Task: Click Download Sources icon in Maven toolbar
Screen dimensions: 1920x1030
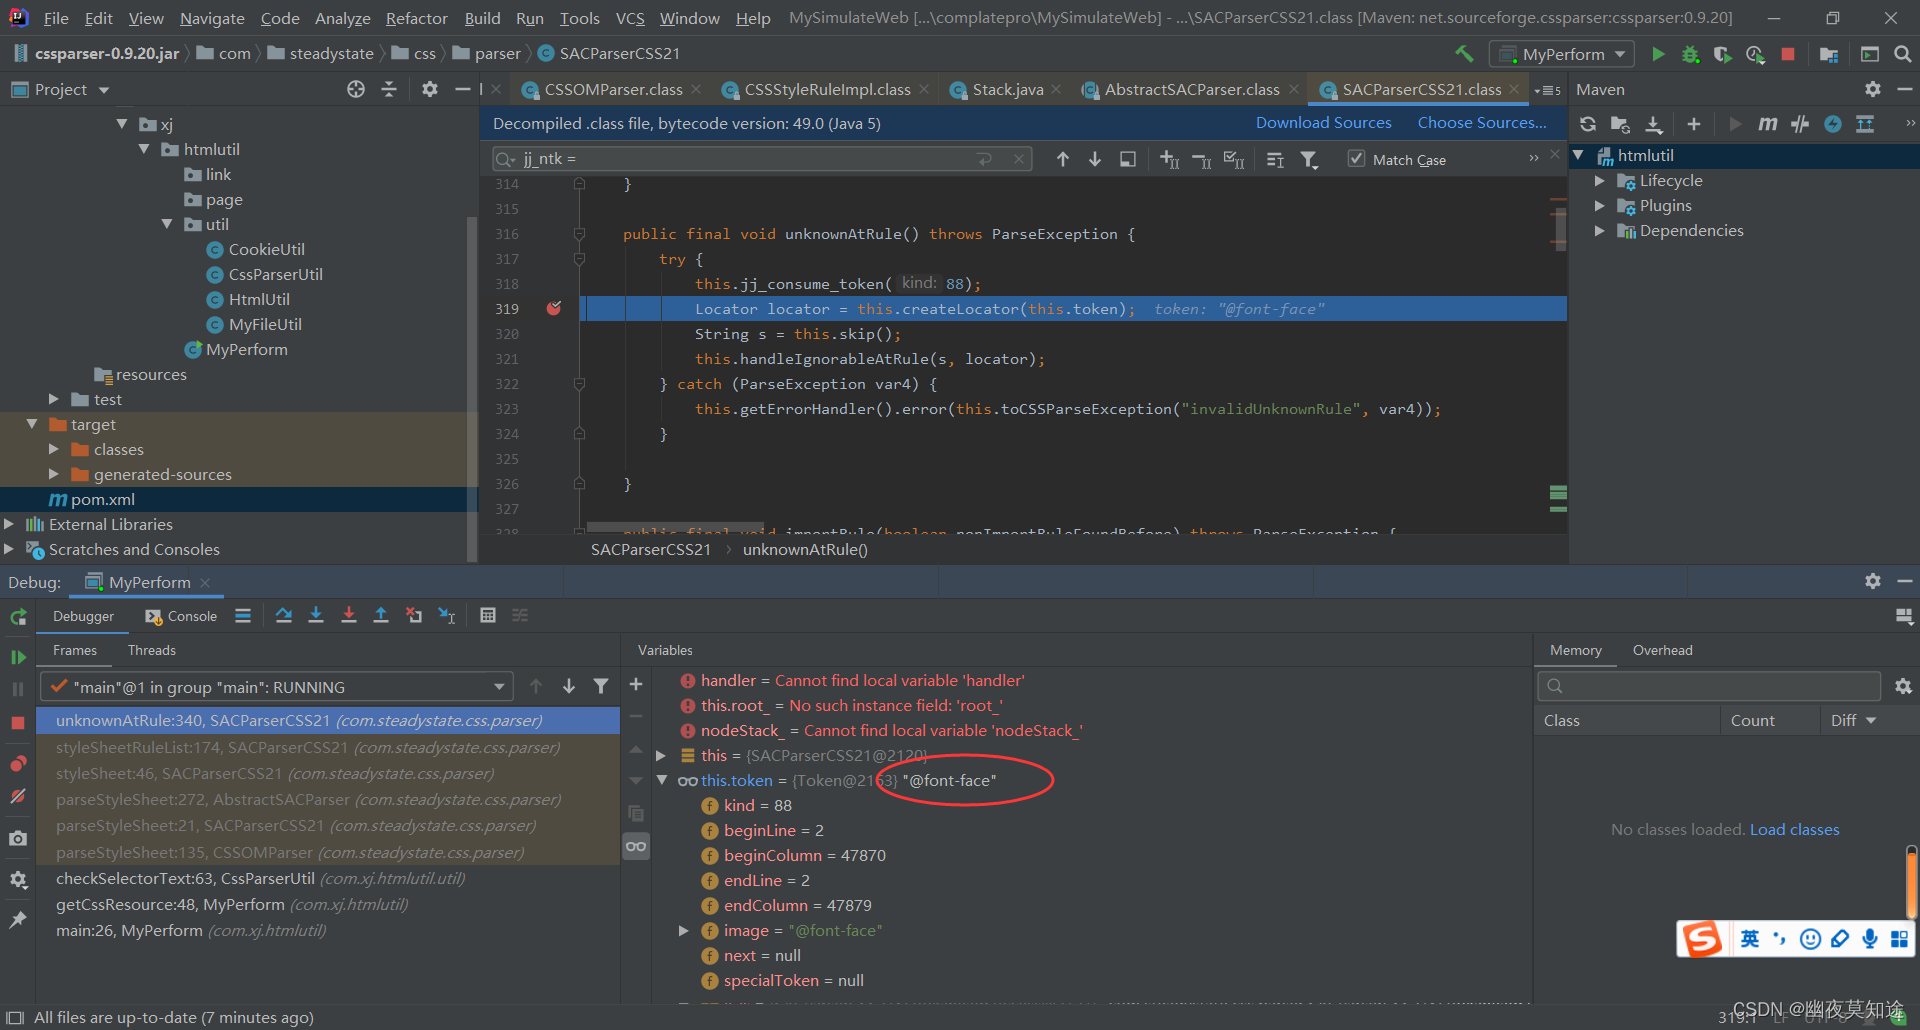Action: click(1654, 124)
